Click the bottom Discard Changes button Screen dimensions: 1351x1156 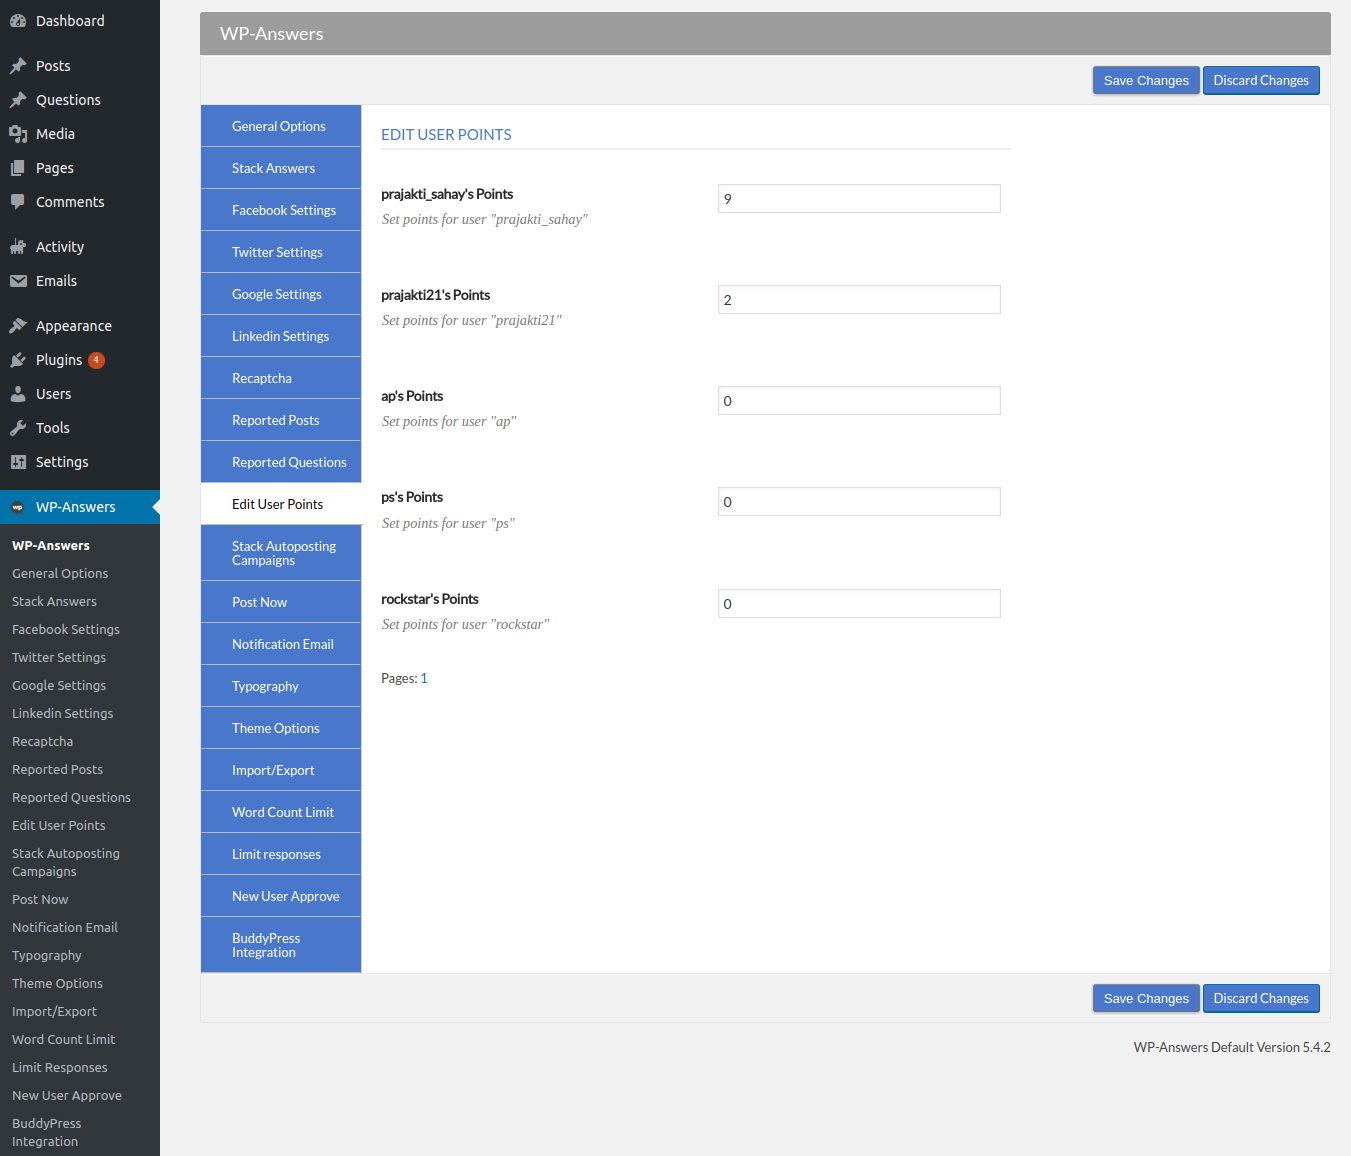click(1261, 999)
